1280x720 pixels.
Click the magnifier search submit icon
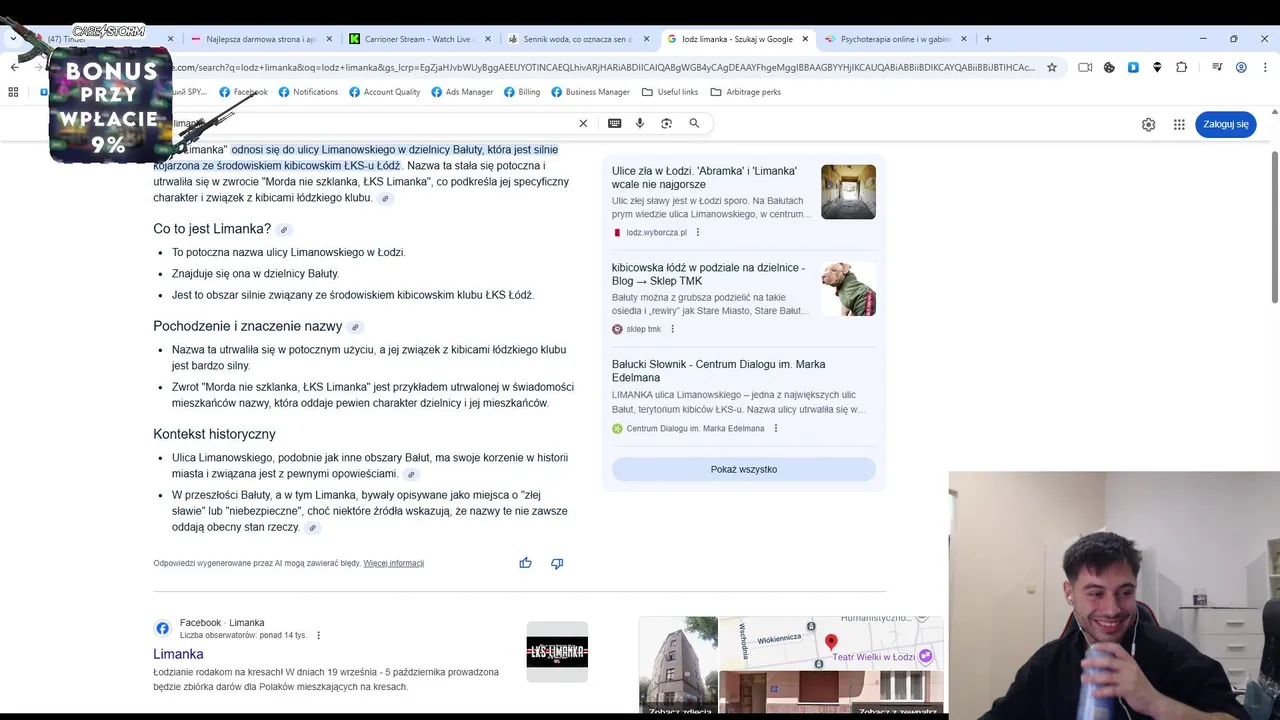tap(694, 123)
